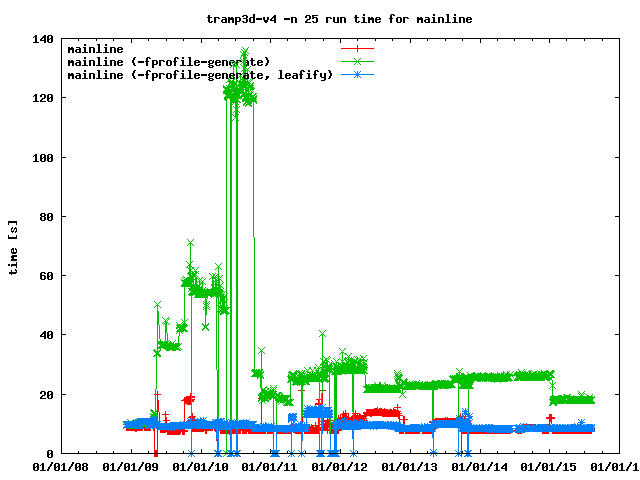
Task: Select the 'mainline (-fprofile-generate, leafify)' legend entry
Action: pos(199,75)
